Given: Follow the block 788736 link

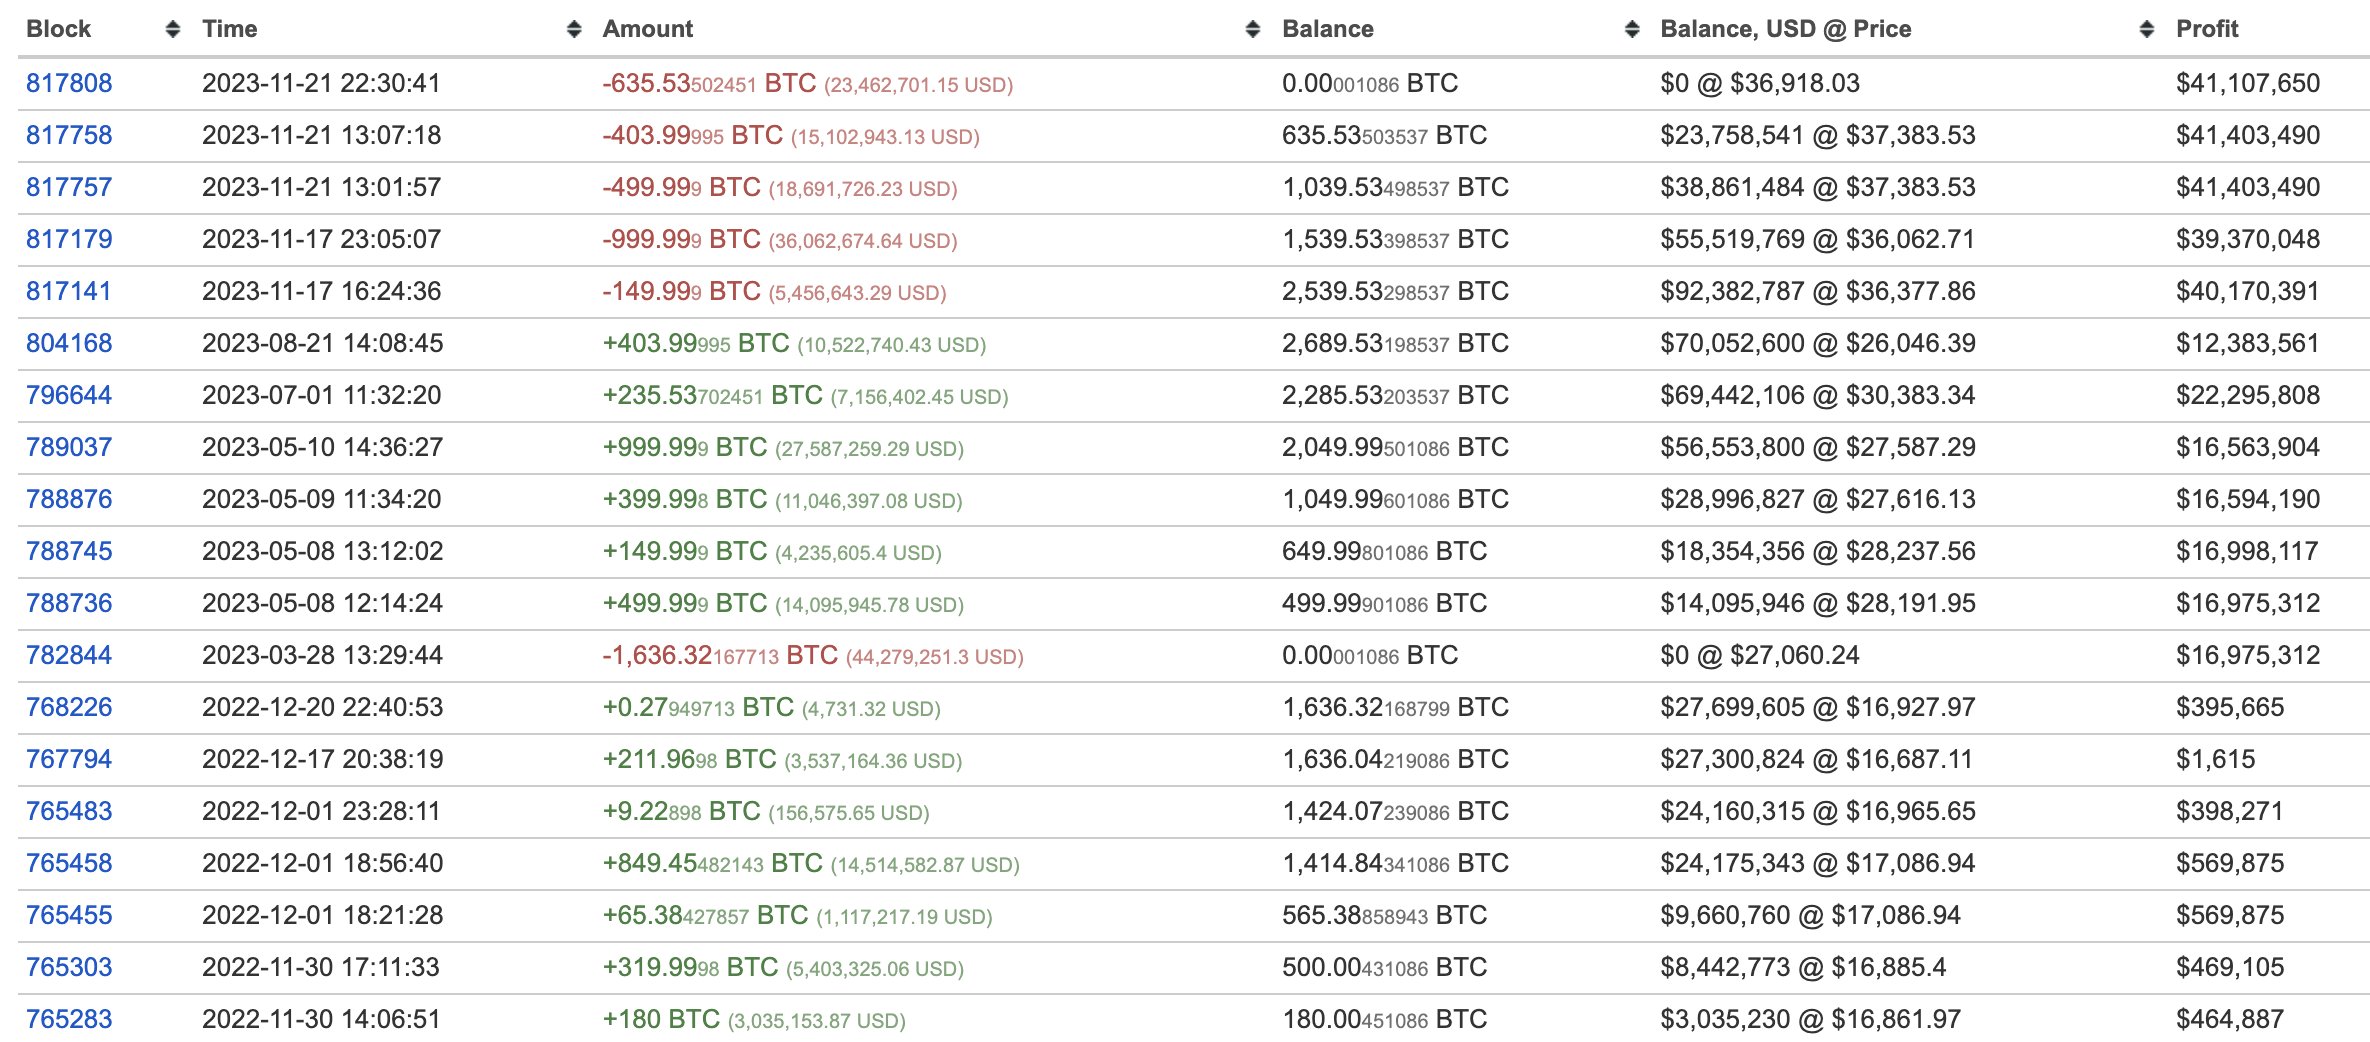Looking at the screenshot, I should click(x=69, y=603).
